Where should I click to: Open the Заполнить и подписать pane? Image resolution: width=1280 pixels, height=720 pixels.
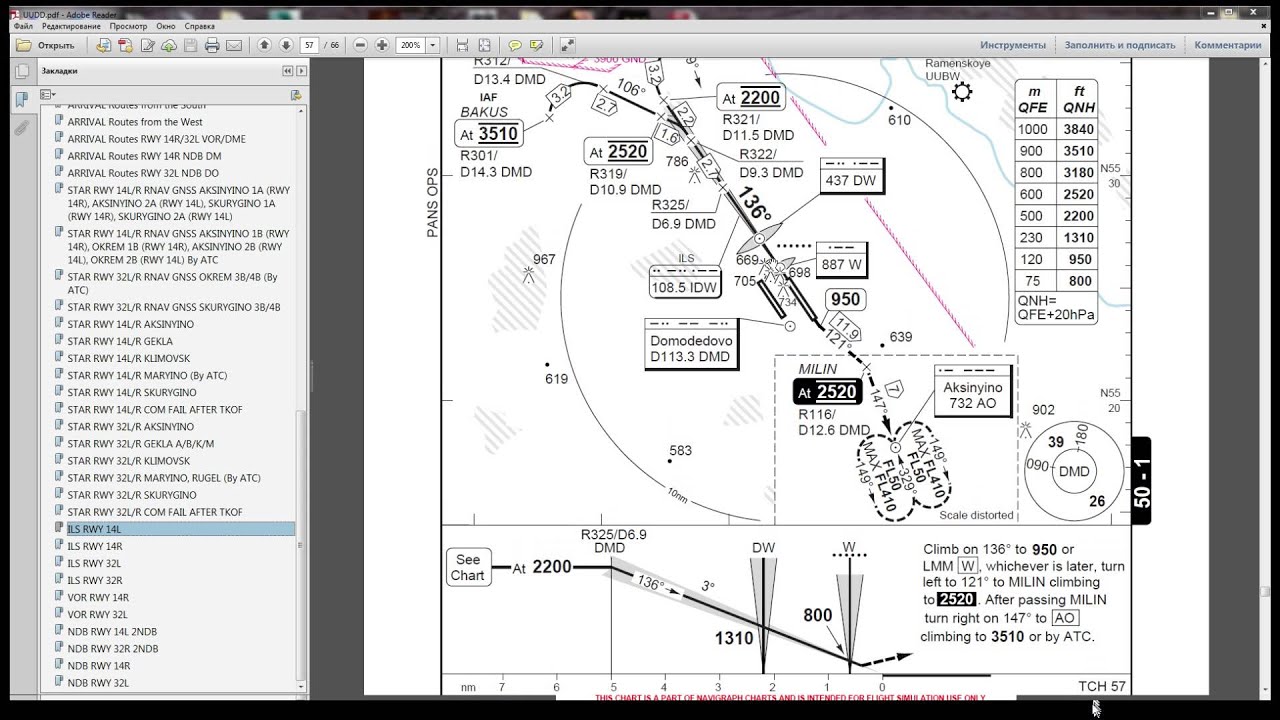[1120, 45]
